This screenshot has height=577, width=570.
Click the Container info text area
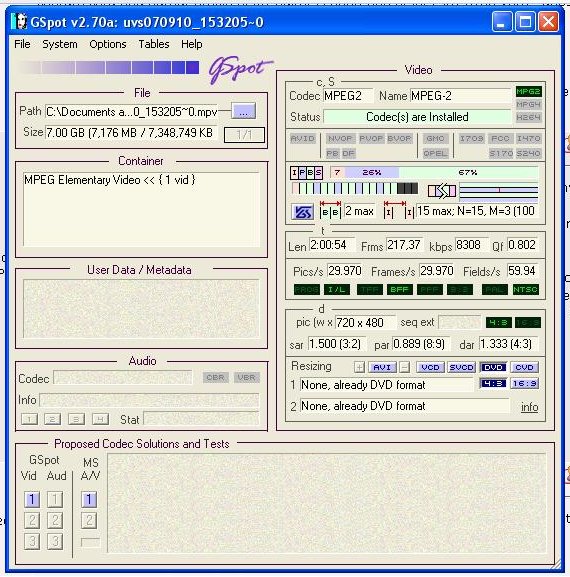[141, 209]
